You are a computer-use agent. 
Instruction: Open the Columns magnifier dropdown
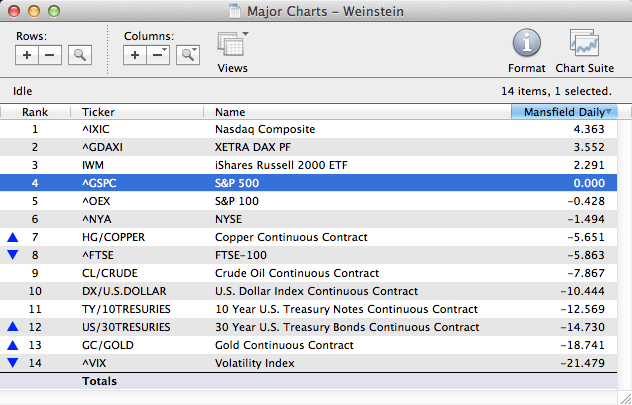[x=187, y=55]
